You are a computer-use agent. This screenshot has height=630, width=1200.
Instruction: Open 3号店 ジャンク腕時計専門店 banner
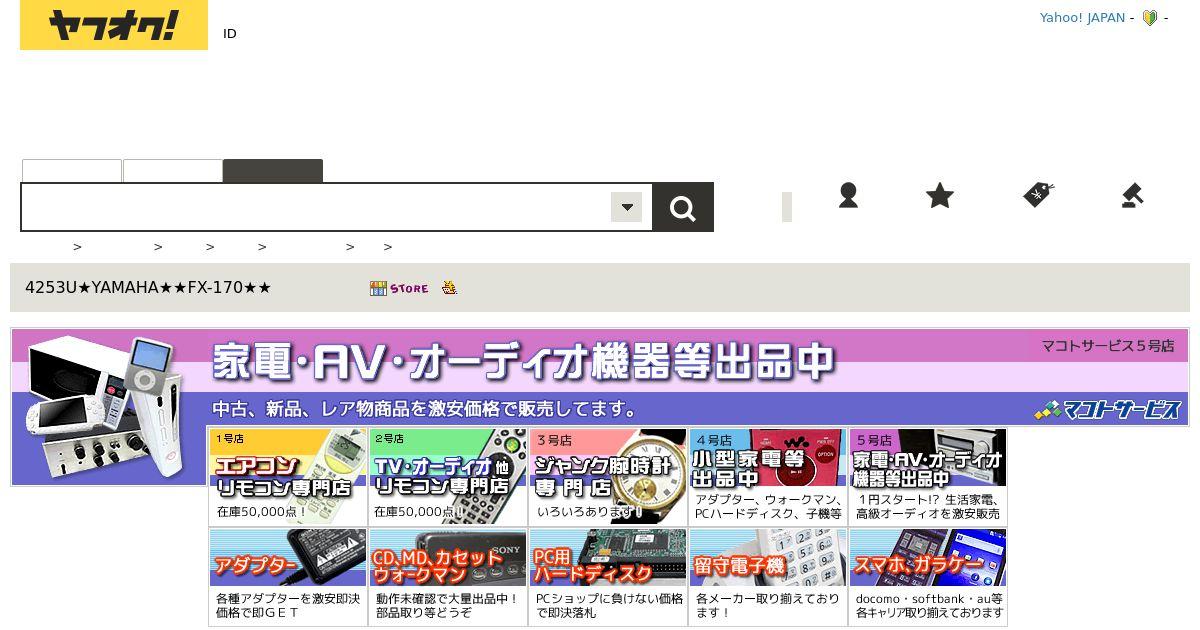click(x=608, y=477)
